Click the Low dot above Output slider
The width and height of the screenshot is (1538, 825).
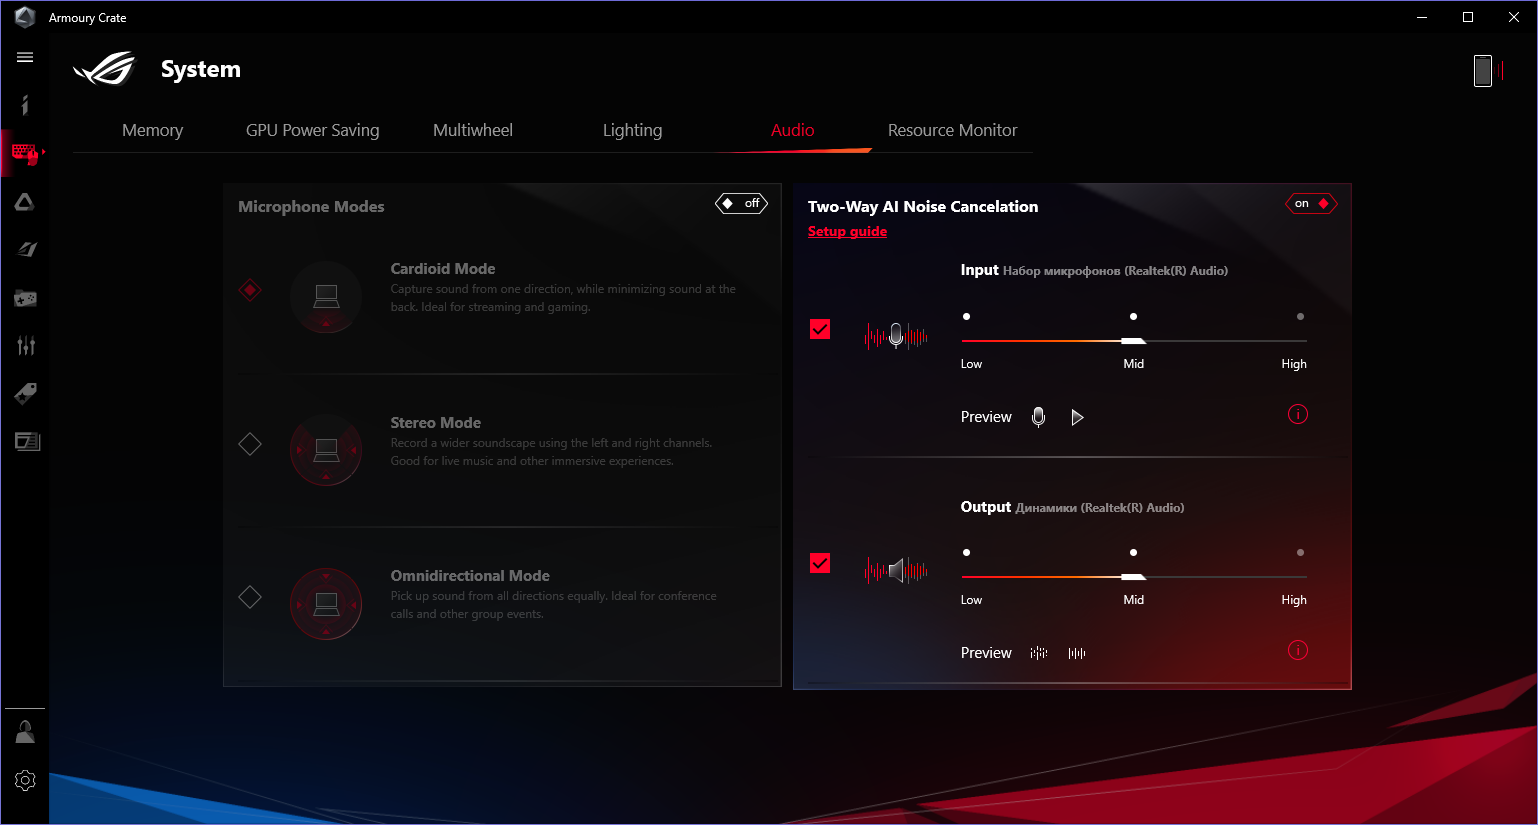coord(966,552)
